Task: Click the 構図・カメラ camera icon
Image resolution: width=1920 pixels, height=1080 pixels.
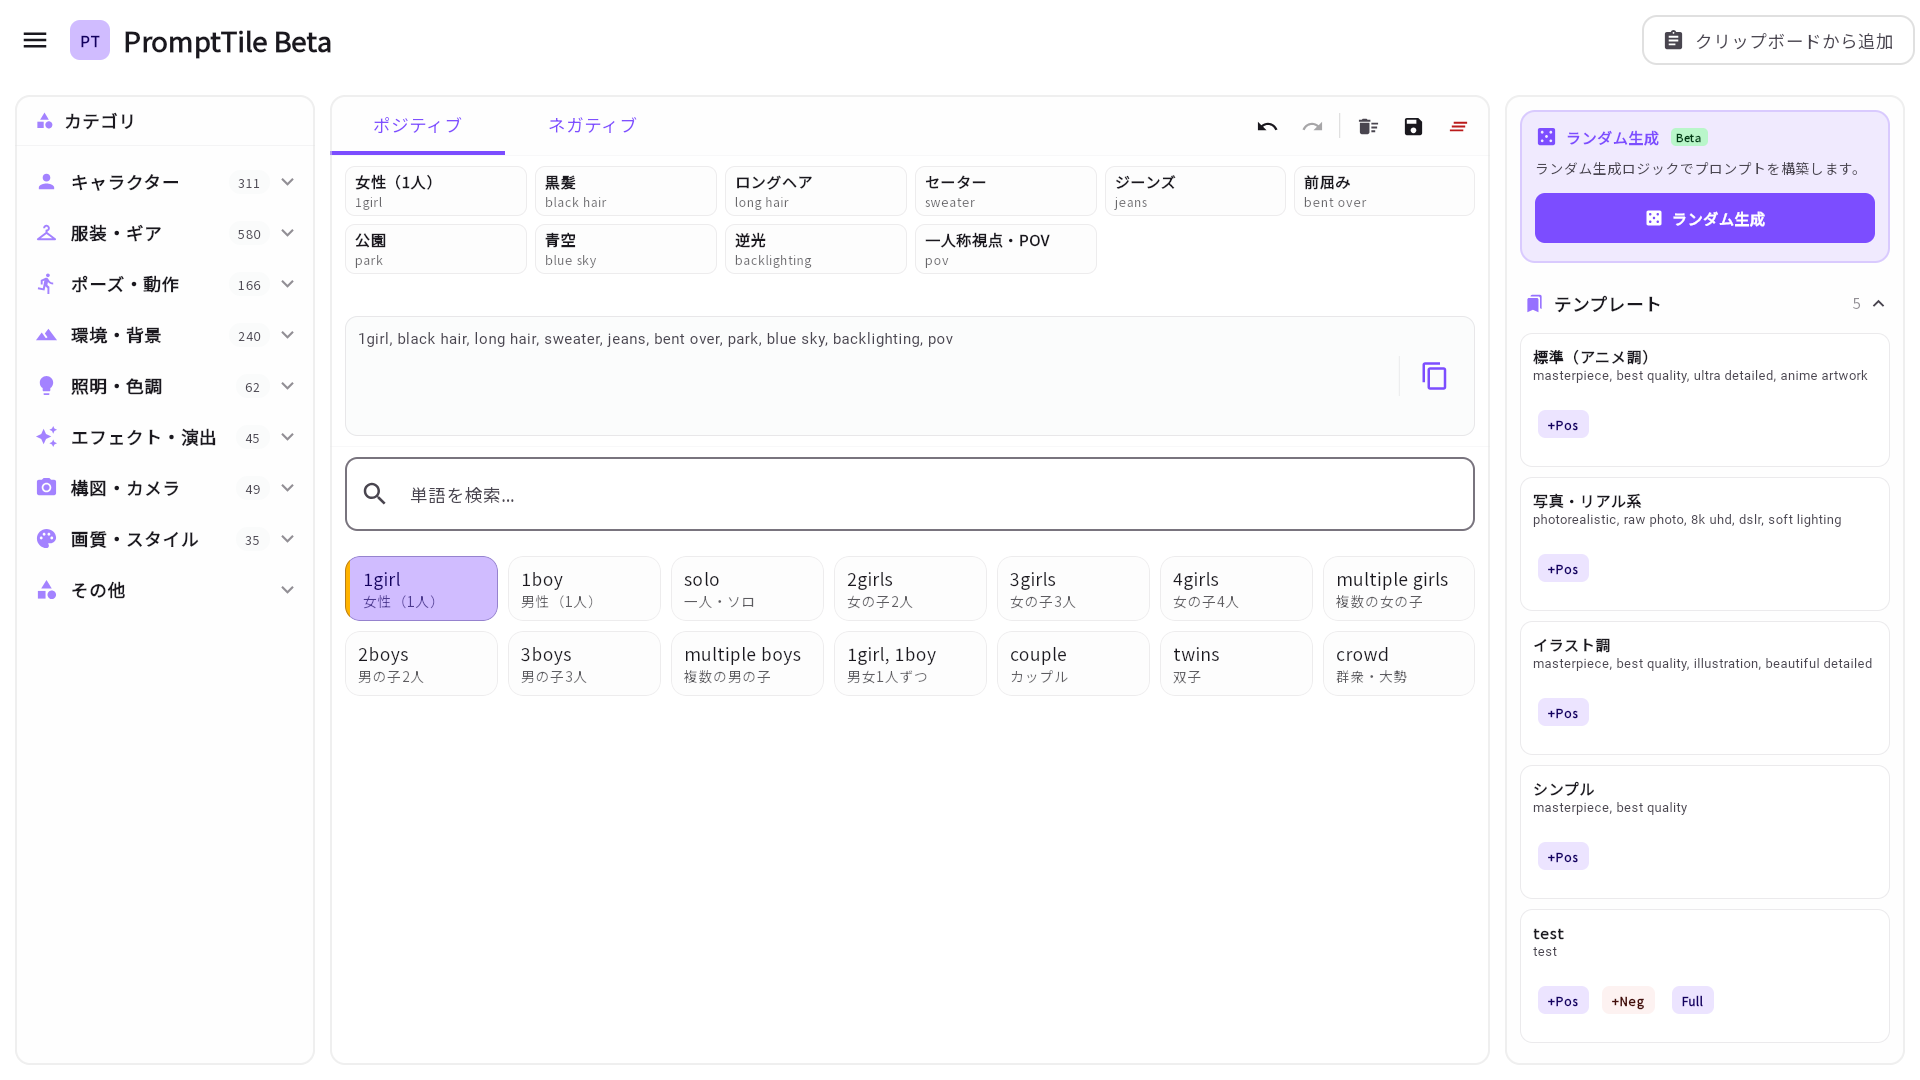Action: click(x=46, y=488)
